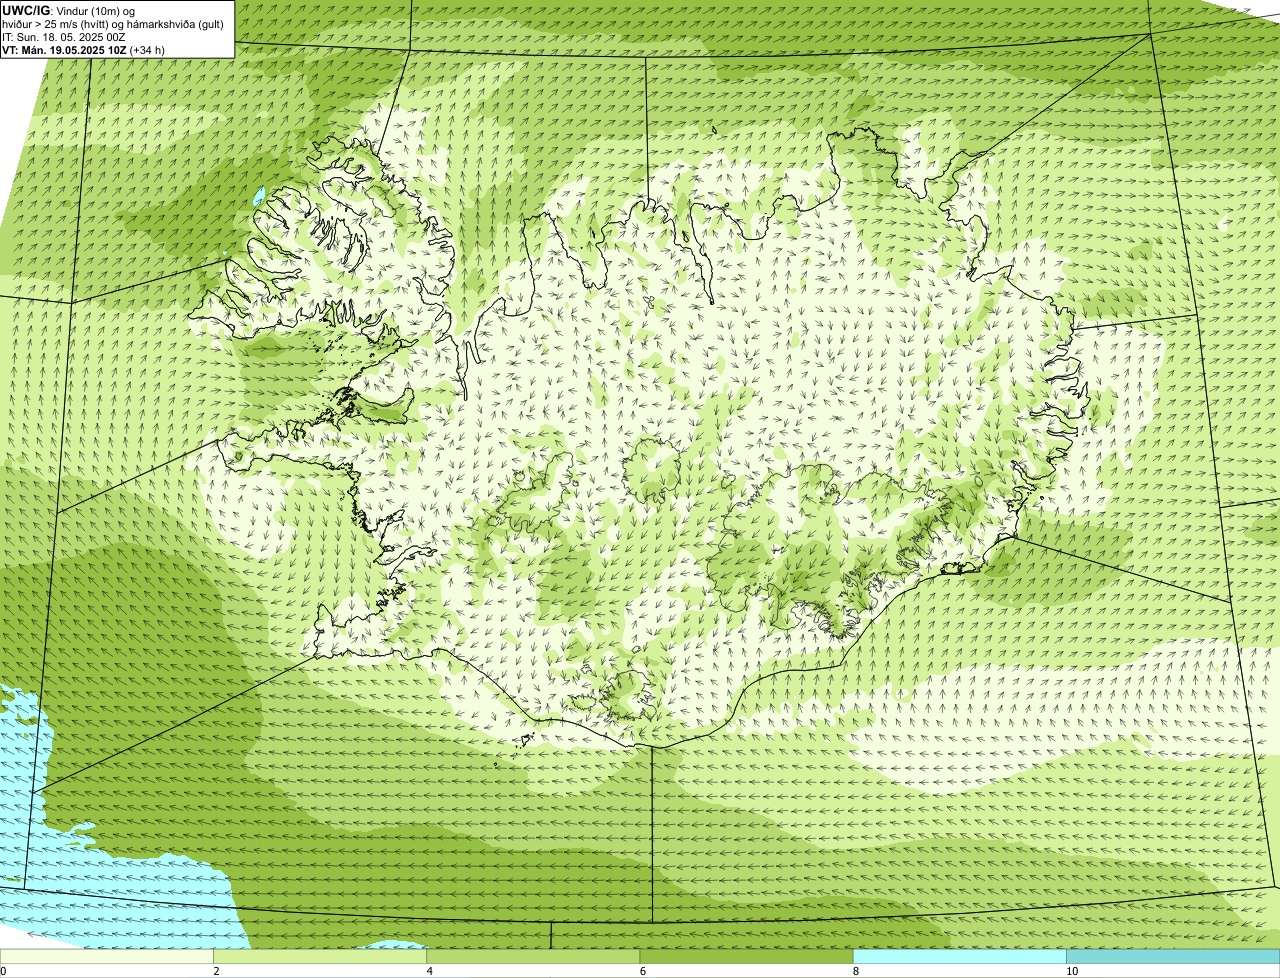Click the scale label '0' on the color bar
The width and height of the screenshot is (1280, 978).
pos(3,971)
